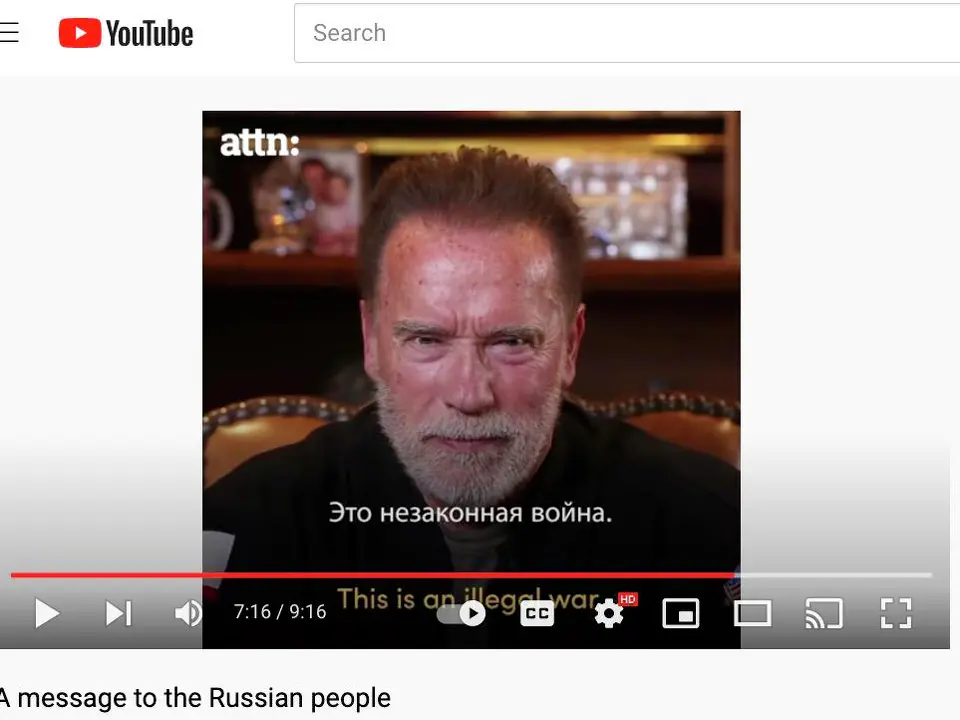Play the video
Viewport: 960px width, 720px height.
coord(47,613)
